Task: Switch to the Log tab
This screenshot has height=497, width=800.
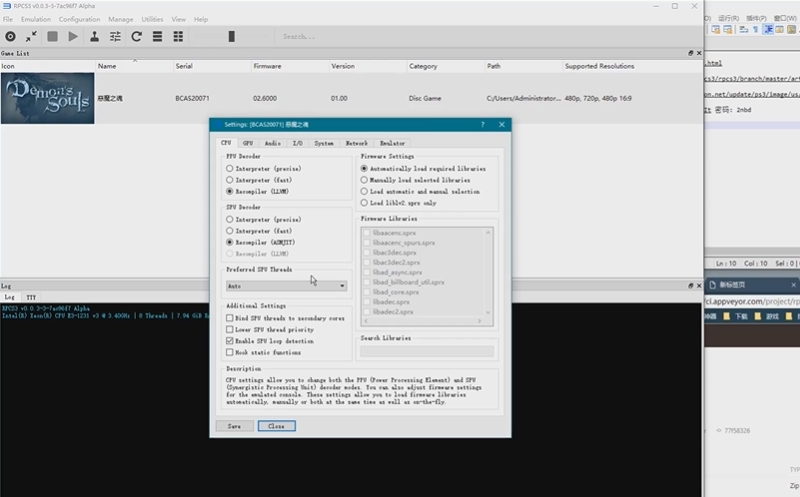Action: 10,297
